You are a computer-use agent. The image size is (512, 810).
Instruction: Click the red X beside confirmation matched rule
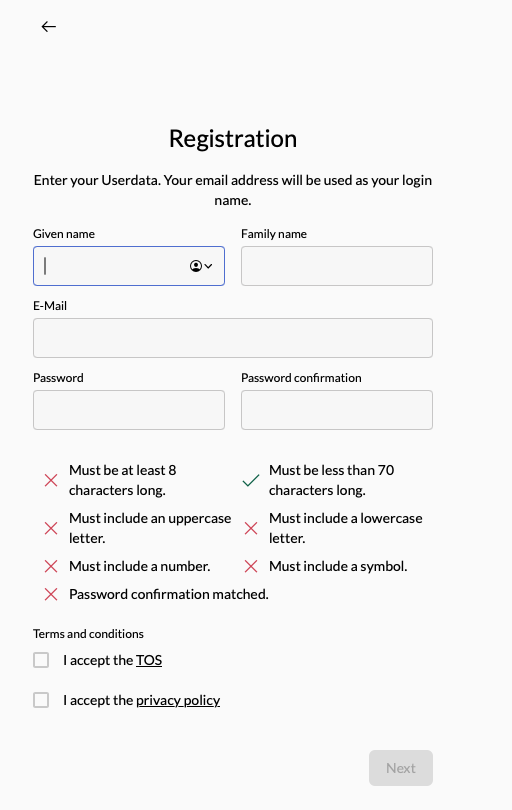point(51,594)
